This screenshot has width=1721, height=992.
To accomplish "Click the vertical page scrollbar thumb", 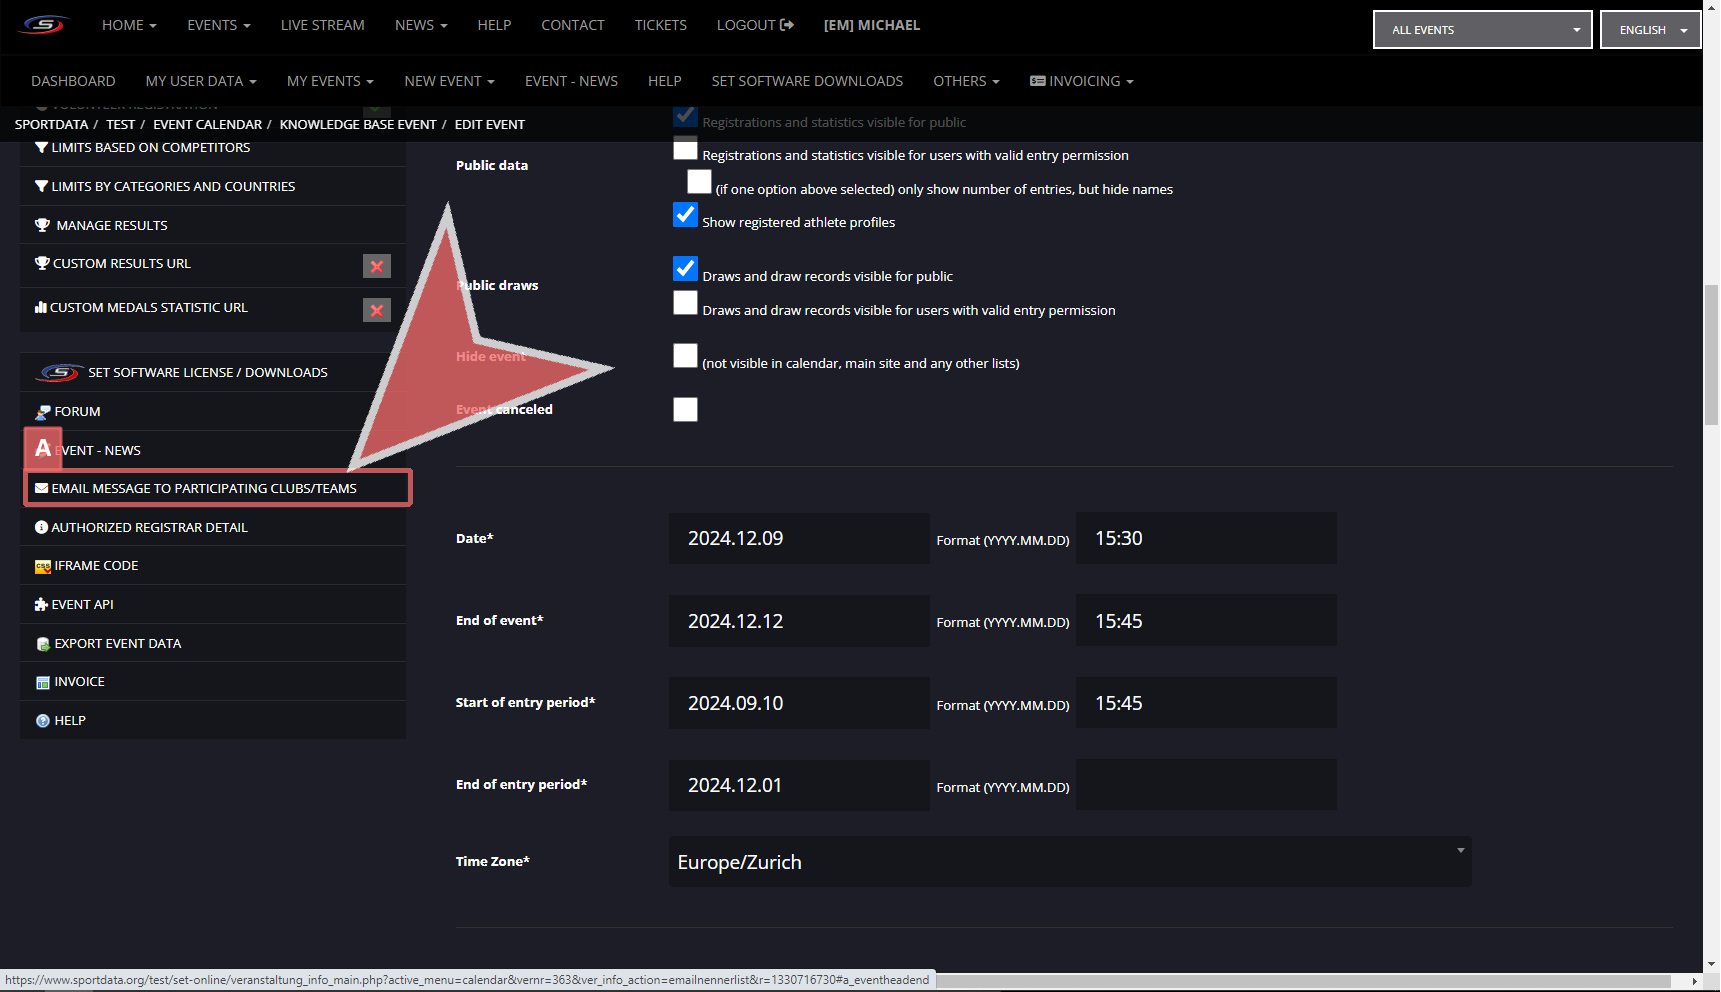I will click(1711, 355).
